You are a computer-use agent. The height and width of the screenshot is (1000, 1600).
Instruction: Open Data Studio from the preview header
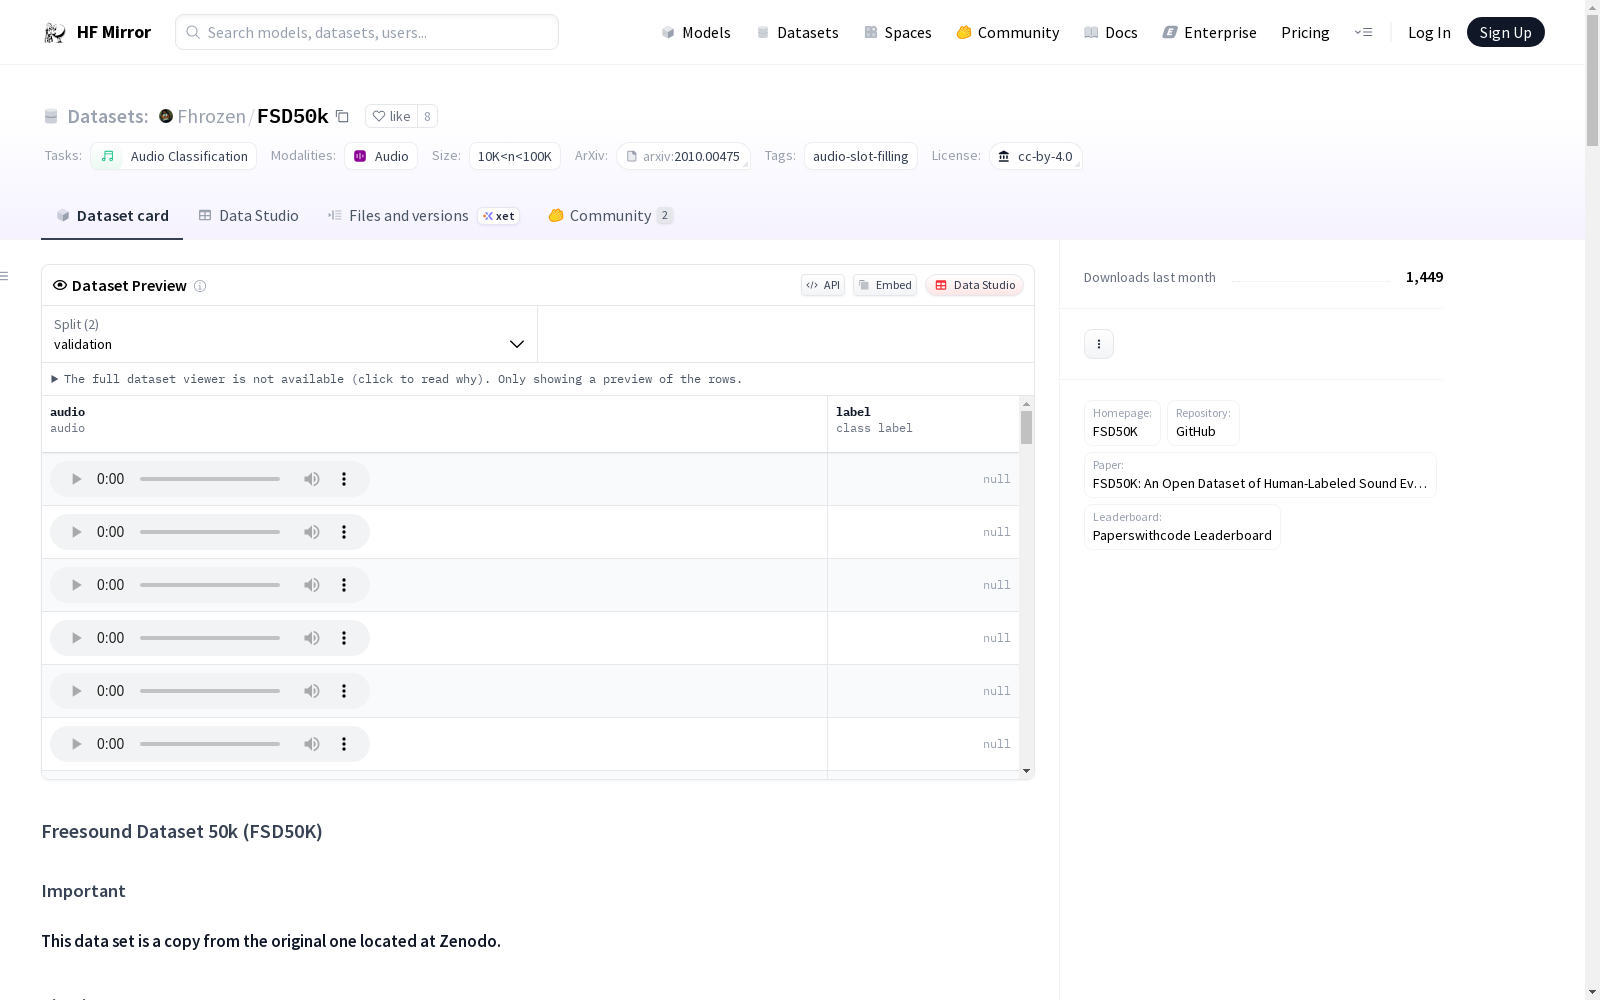[975, 285]
